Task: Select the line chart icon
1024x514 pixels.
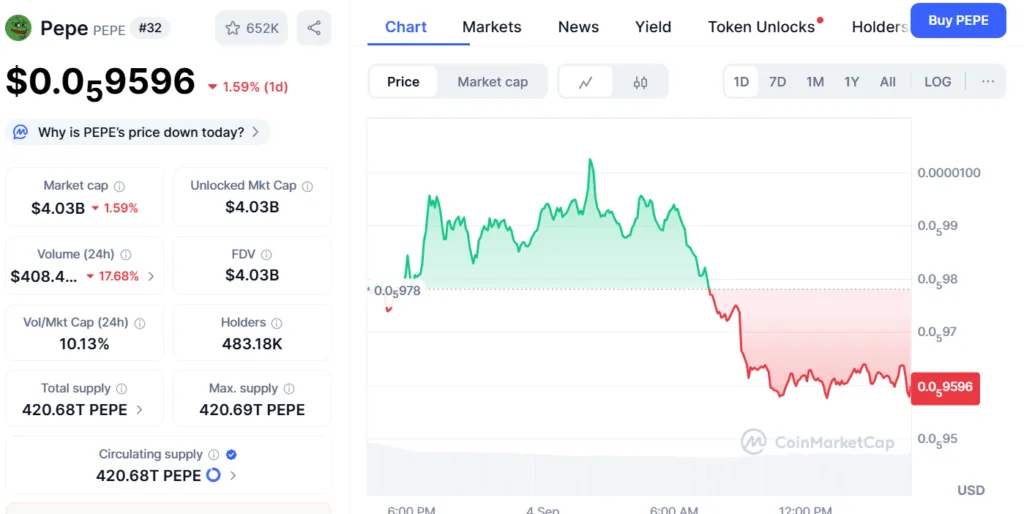Action: [586, 82]
